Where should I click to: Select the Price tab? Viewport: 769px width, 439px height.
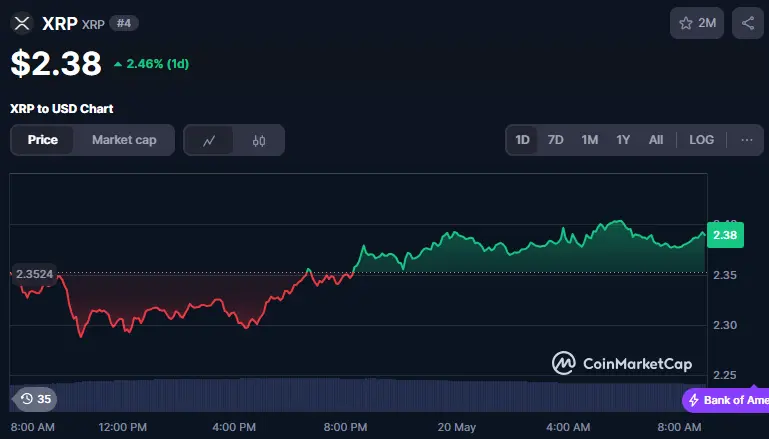tap(43, 140)
